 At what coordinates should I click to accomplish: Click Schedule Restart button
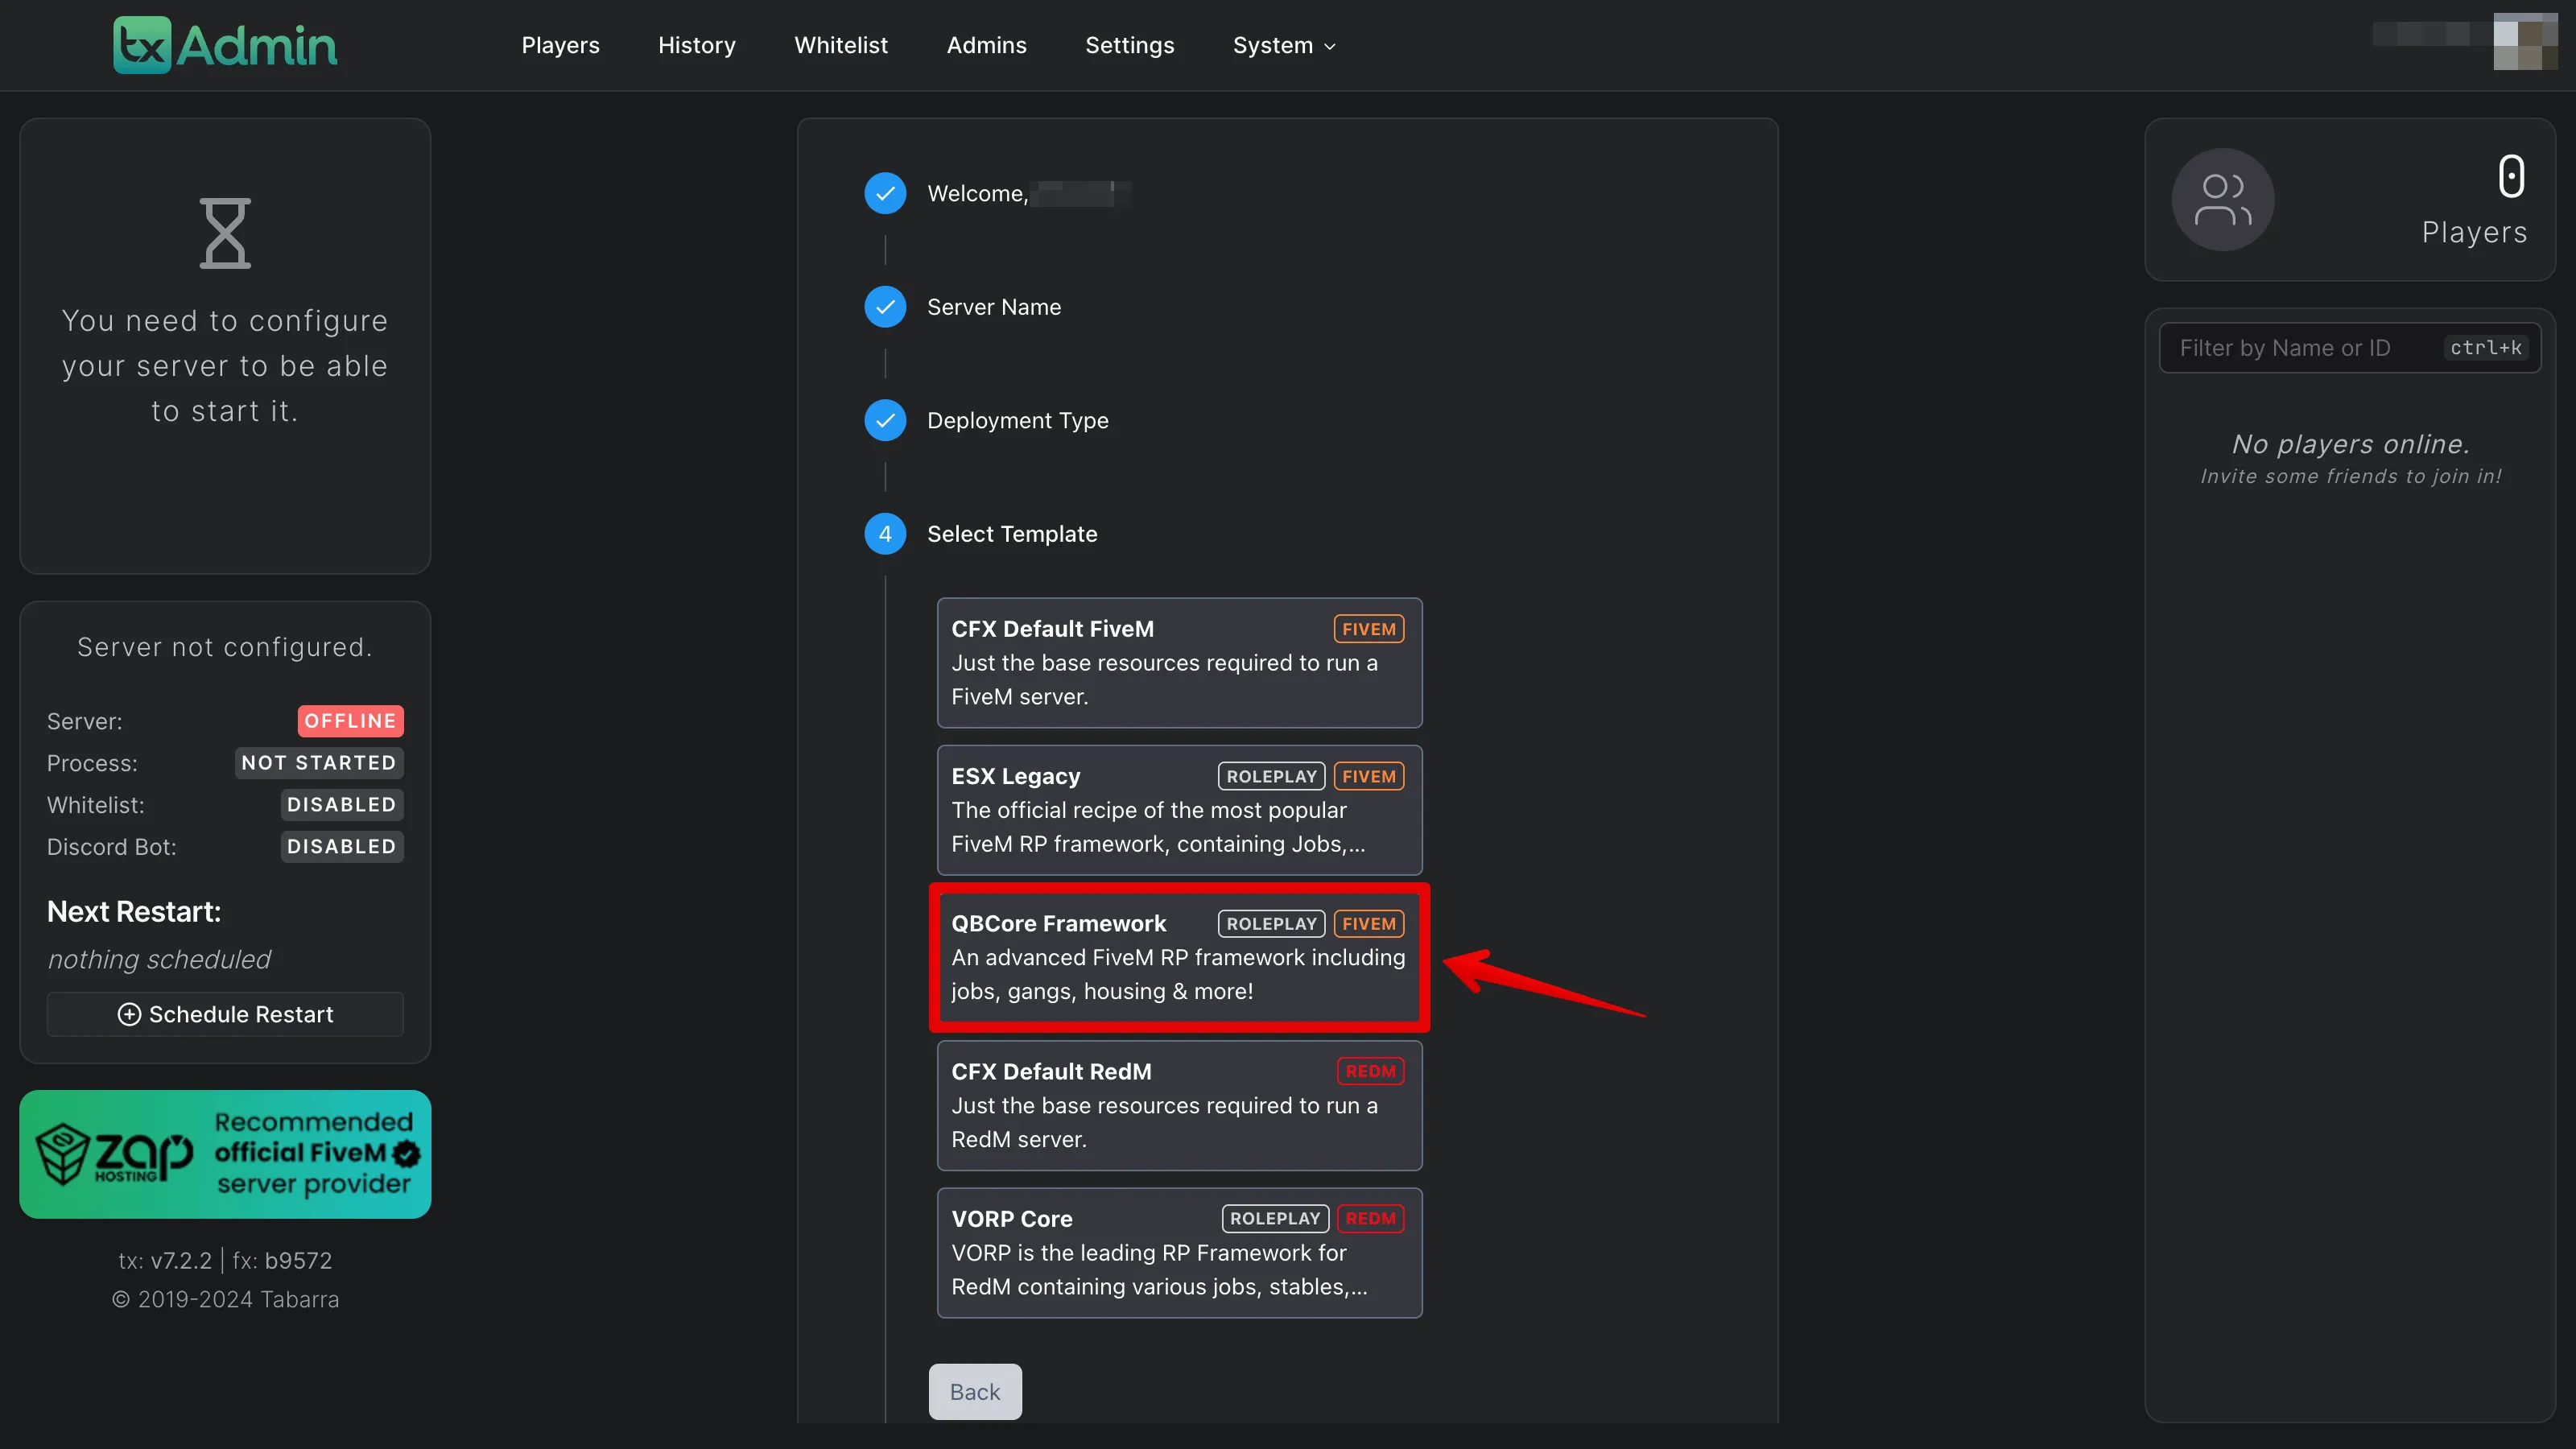click(x=225, y=1014)
